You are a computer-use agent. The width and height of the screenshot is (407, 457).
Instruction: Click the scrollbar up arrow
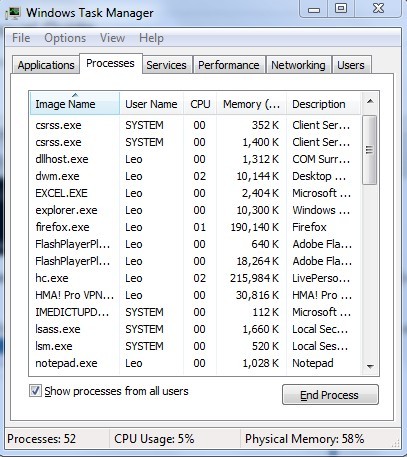(x=370, y=102)
